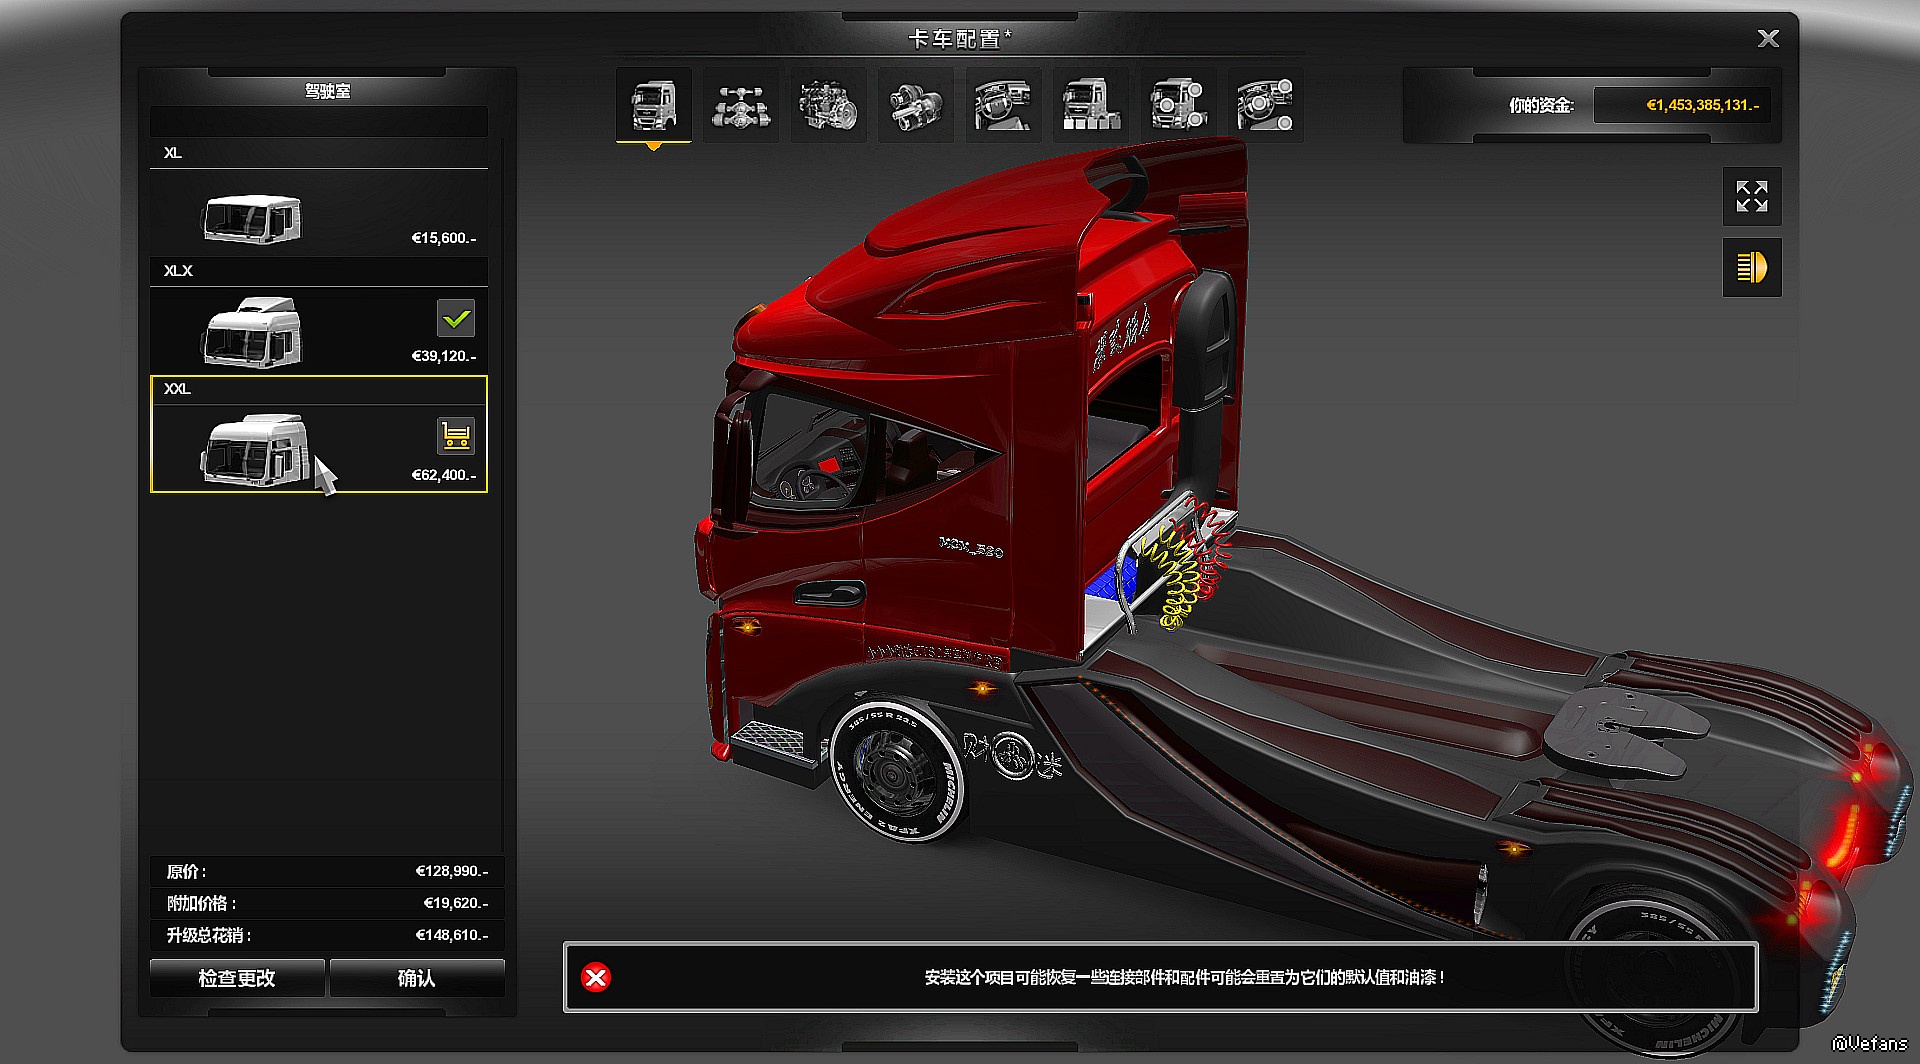Toggle the truck headlights preview

click(x=1752, y=267)
